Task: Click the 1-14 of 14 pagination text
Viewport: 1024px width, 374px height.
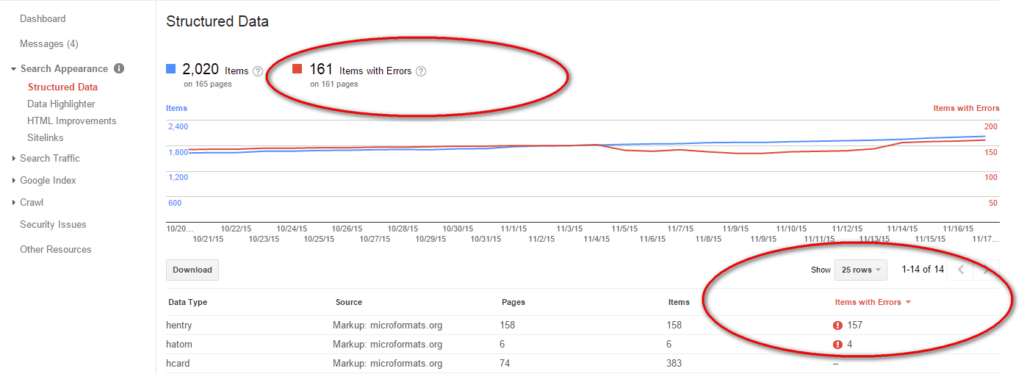Action: point(922,270)
